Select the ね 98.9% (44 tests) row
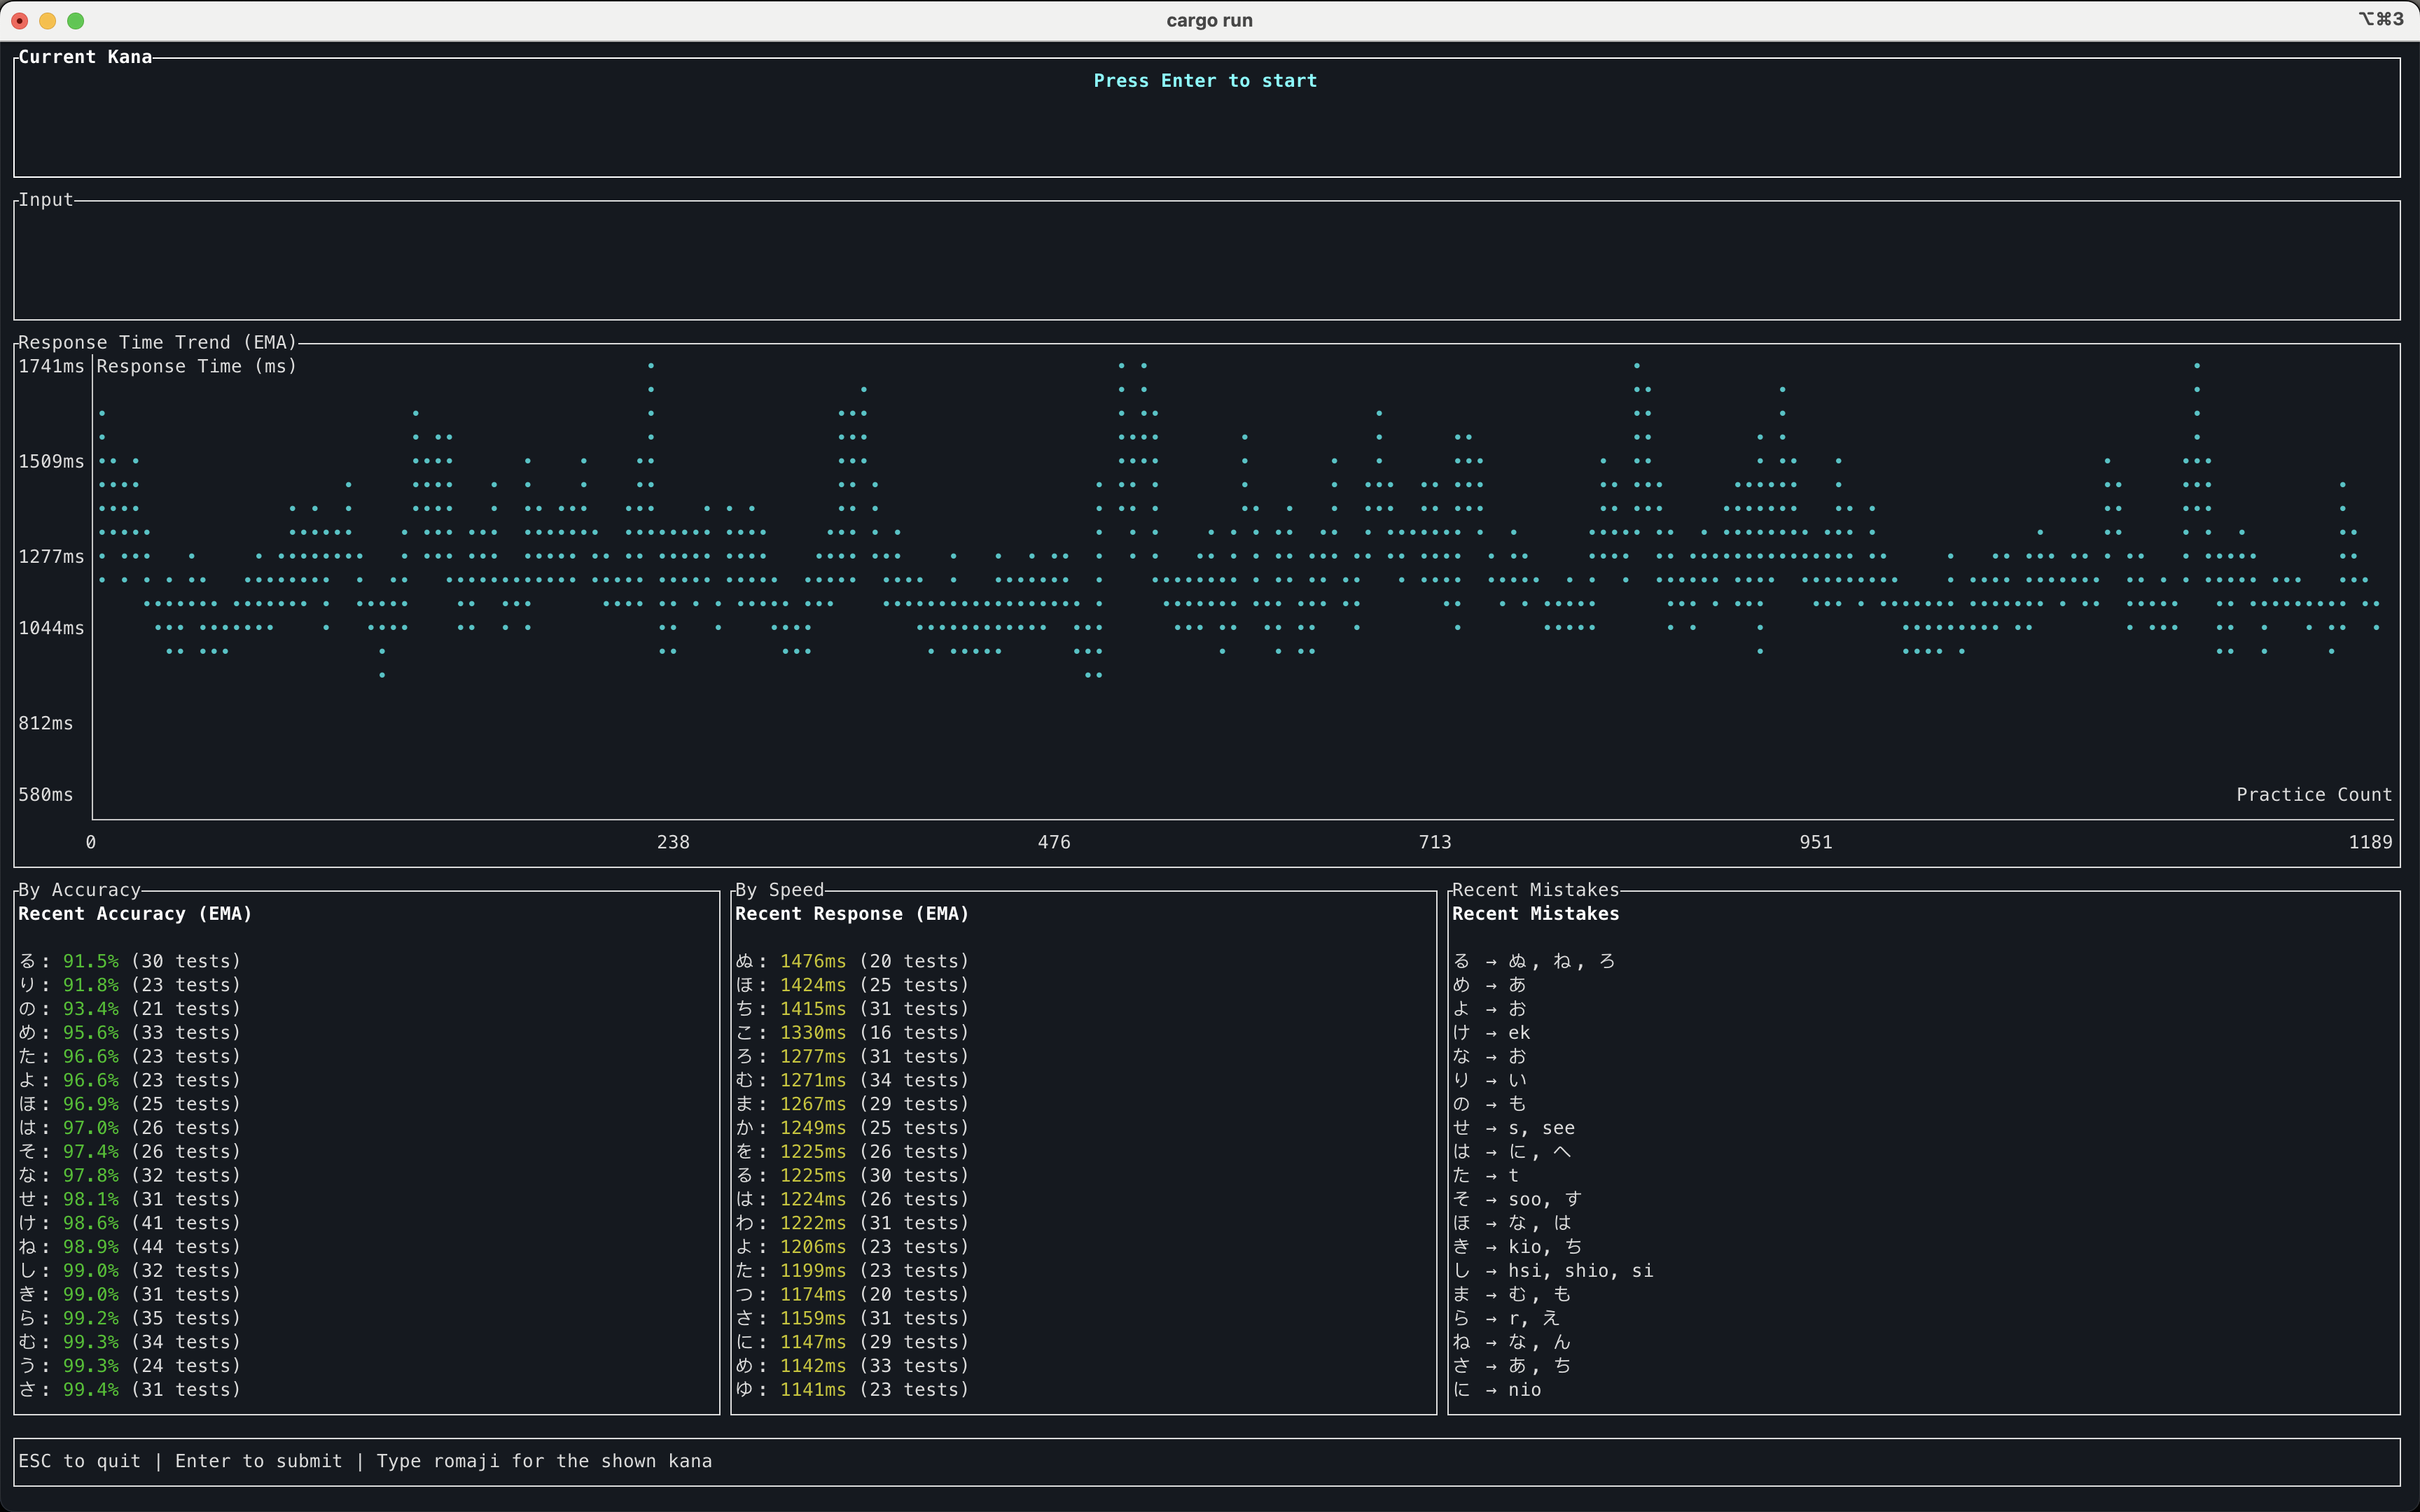Image resolution: width=2420 pixels, height=1512 pixels. point(130,1247)
